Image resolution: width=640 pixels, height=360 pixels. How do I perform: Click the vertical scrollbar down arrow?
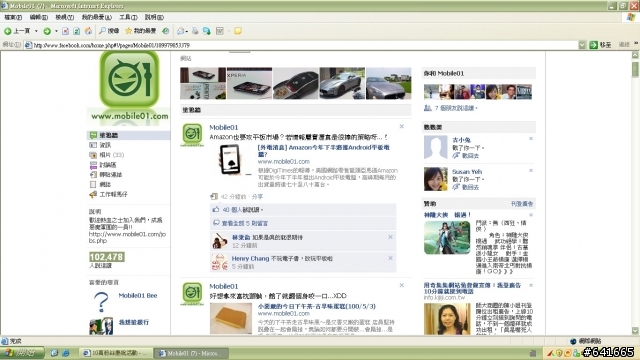click(x=636, y=331)
